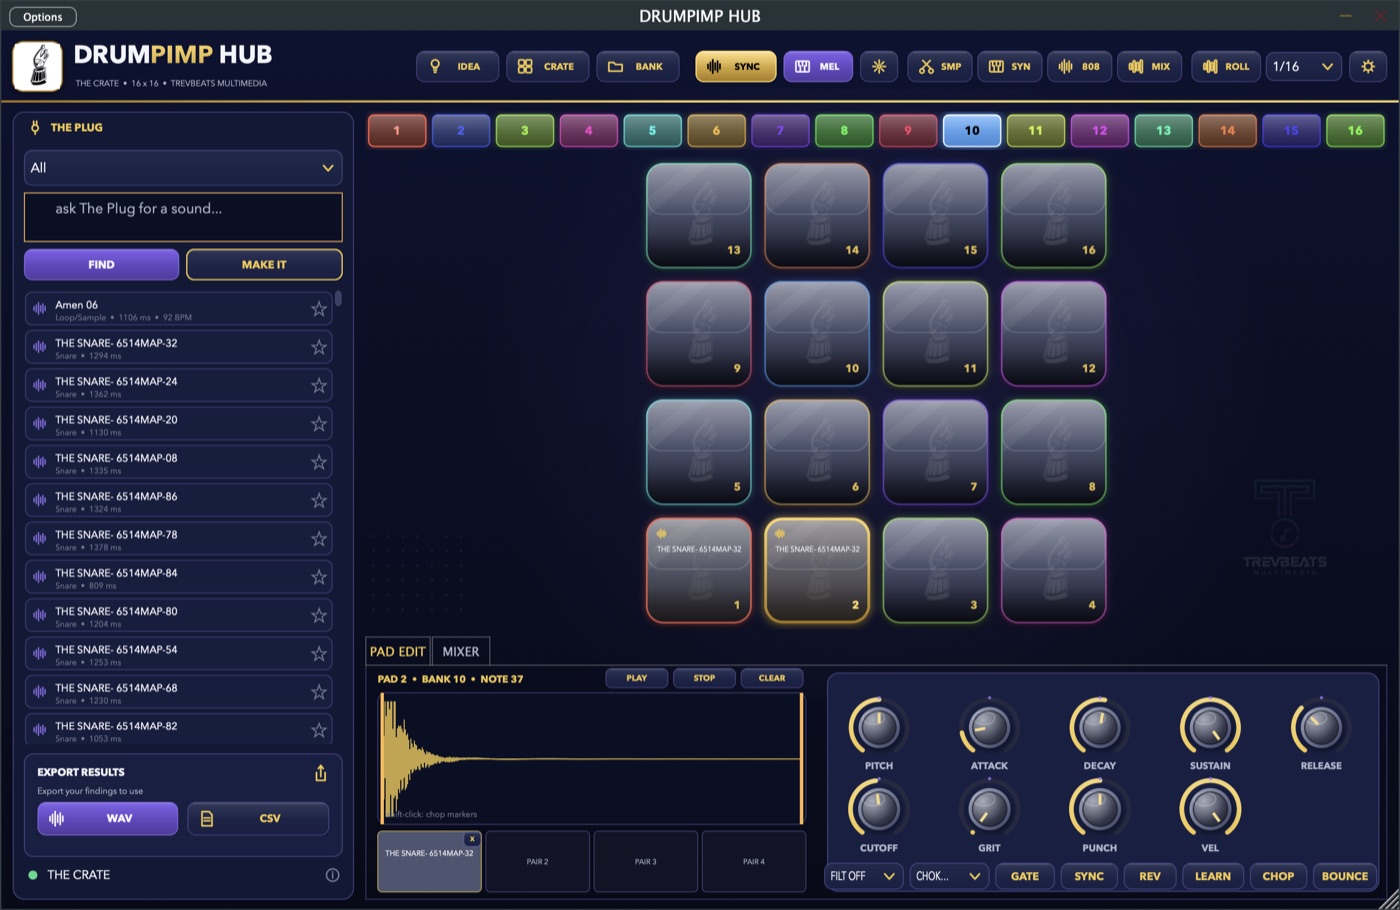1400x910 pixels.
Task: Open the IDEA toolbar button
Action: tap(457, 67)
